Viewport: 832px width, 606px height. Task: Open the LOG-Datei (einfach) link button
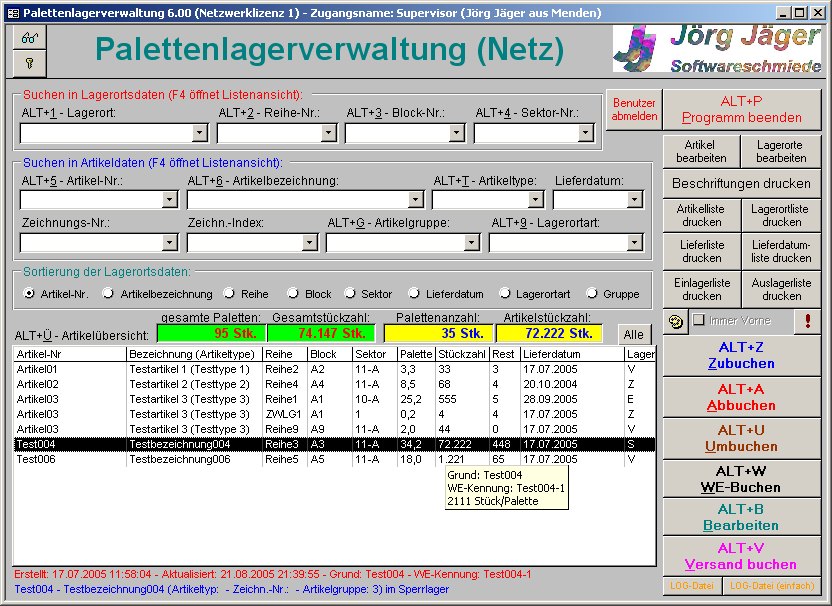pyautogui.click(x=772, y=586)
